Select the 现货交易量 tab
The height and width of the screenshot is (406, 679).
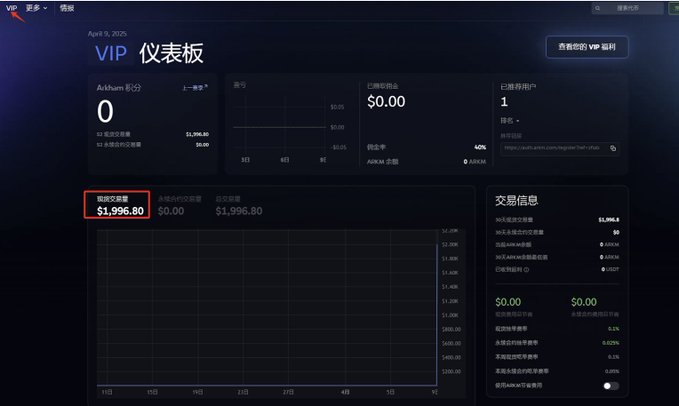tap(117, 205)
